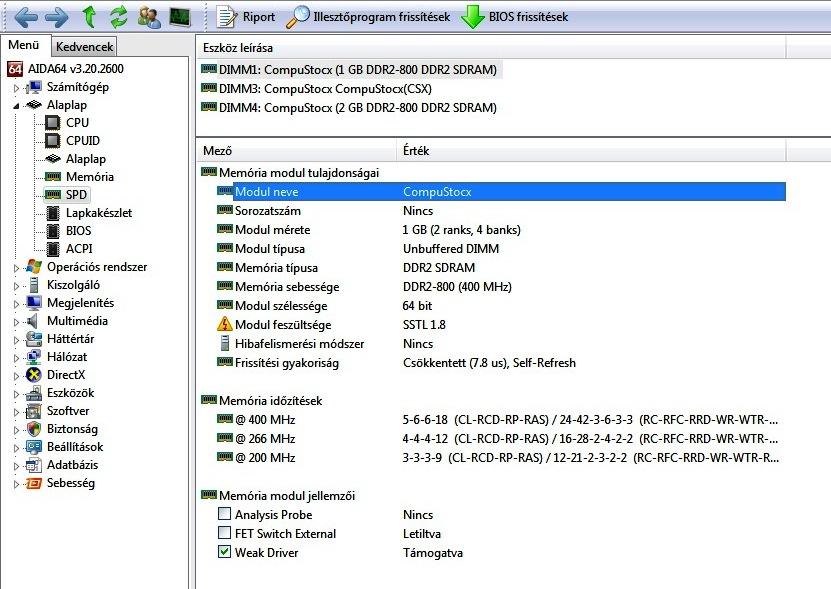Open Illesztőprogram frissítések driver updates

(368, 17)
